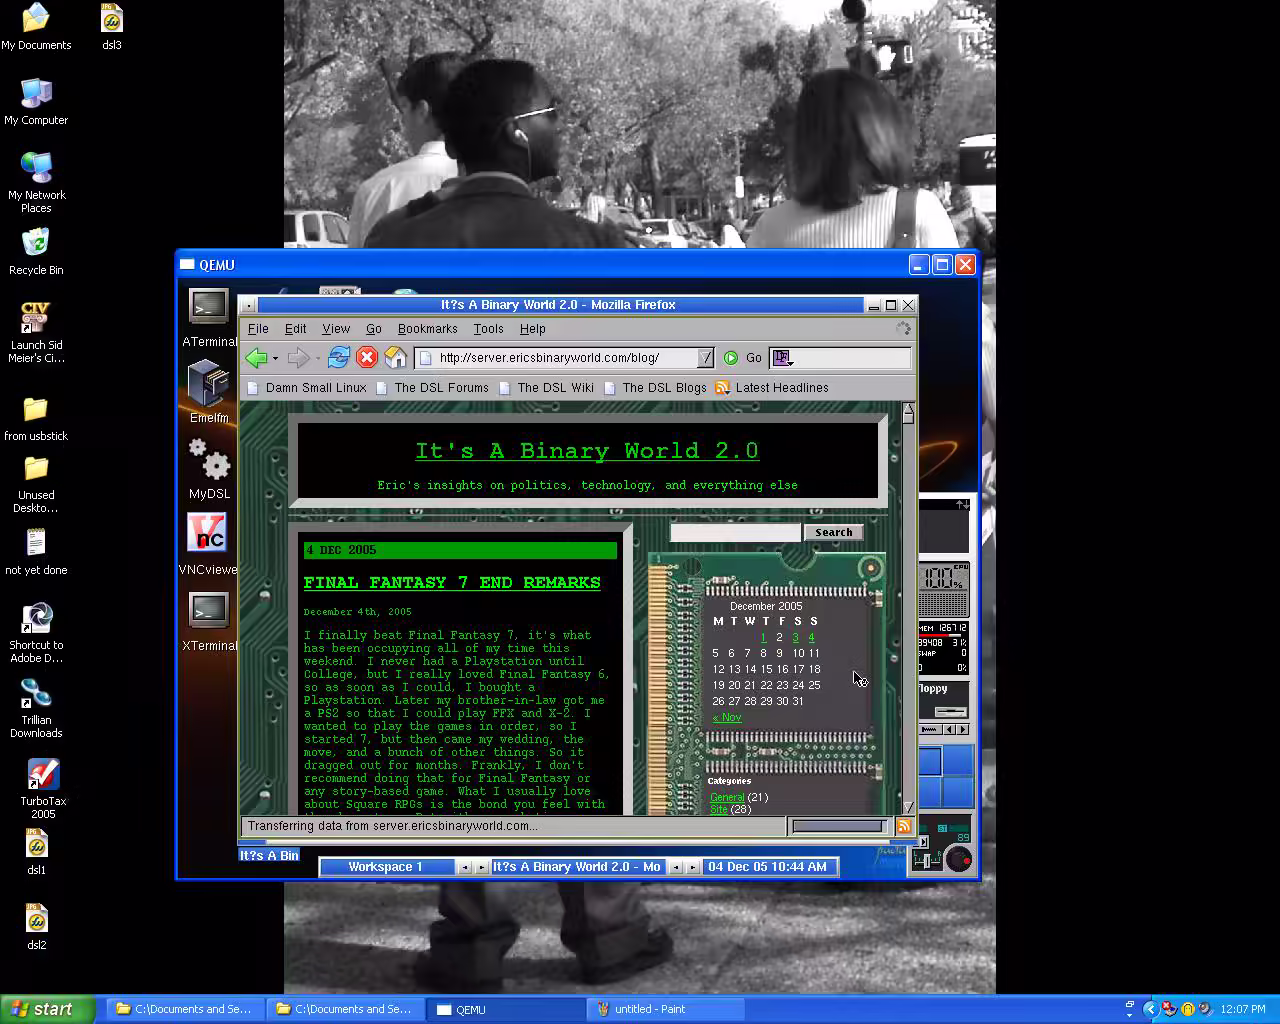Viewport: 1280px width, 1024px height.
Task: Open calendar day 3 link
Action: pos(795,637)
